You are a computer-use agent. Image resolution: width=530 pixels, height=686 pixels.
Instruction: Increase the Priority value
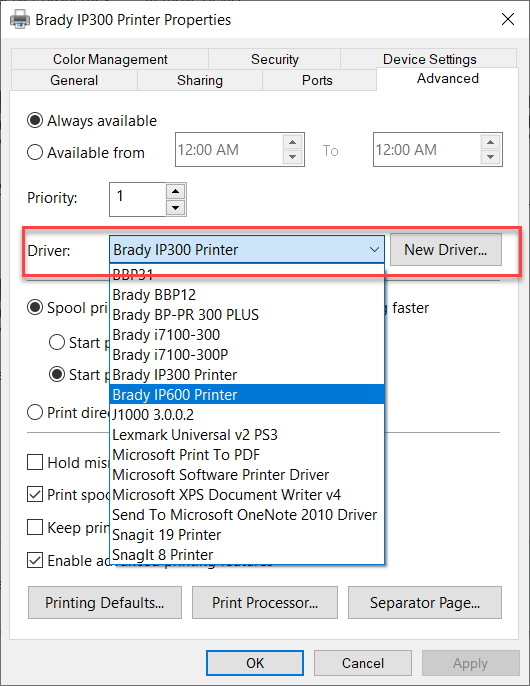point(175,192)
